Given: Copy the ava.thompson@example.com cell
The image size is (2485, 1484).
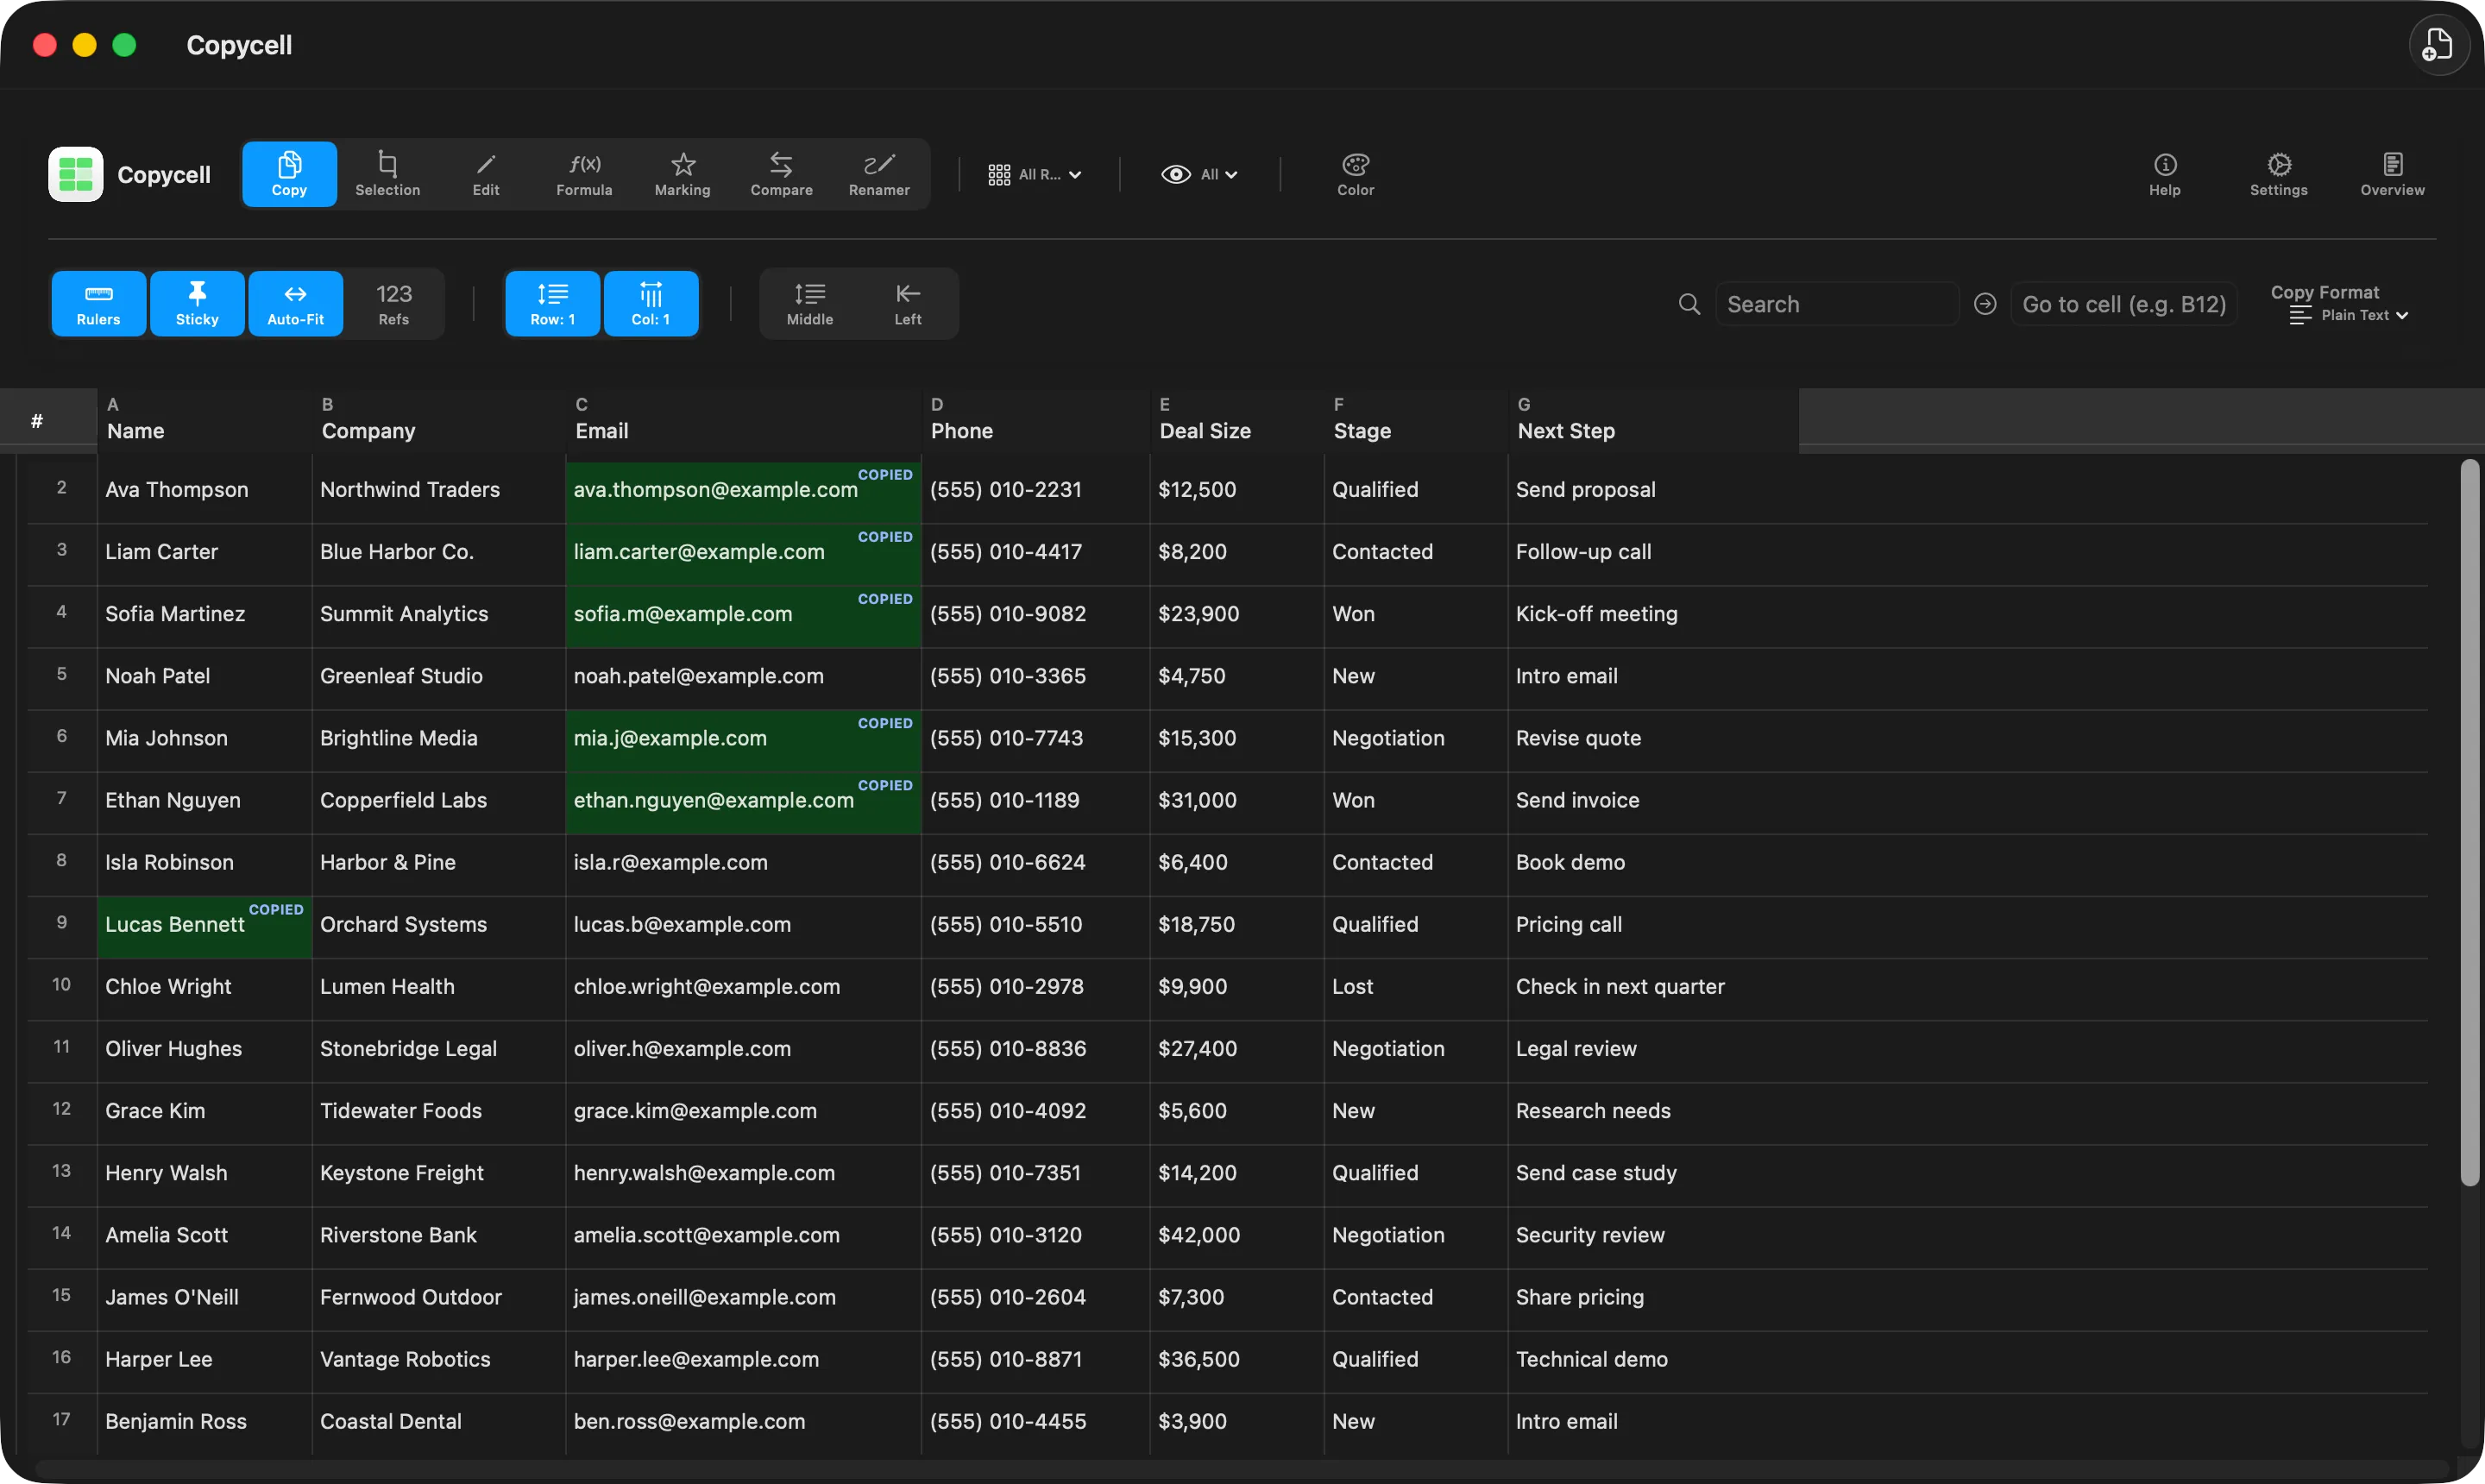Looking at the screenshot, I should [x=743, y=490].
